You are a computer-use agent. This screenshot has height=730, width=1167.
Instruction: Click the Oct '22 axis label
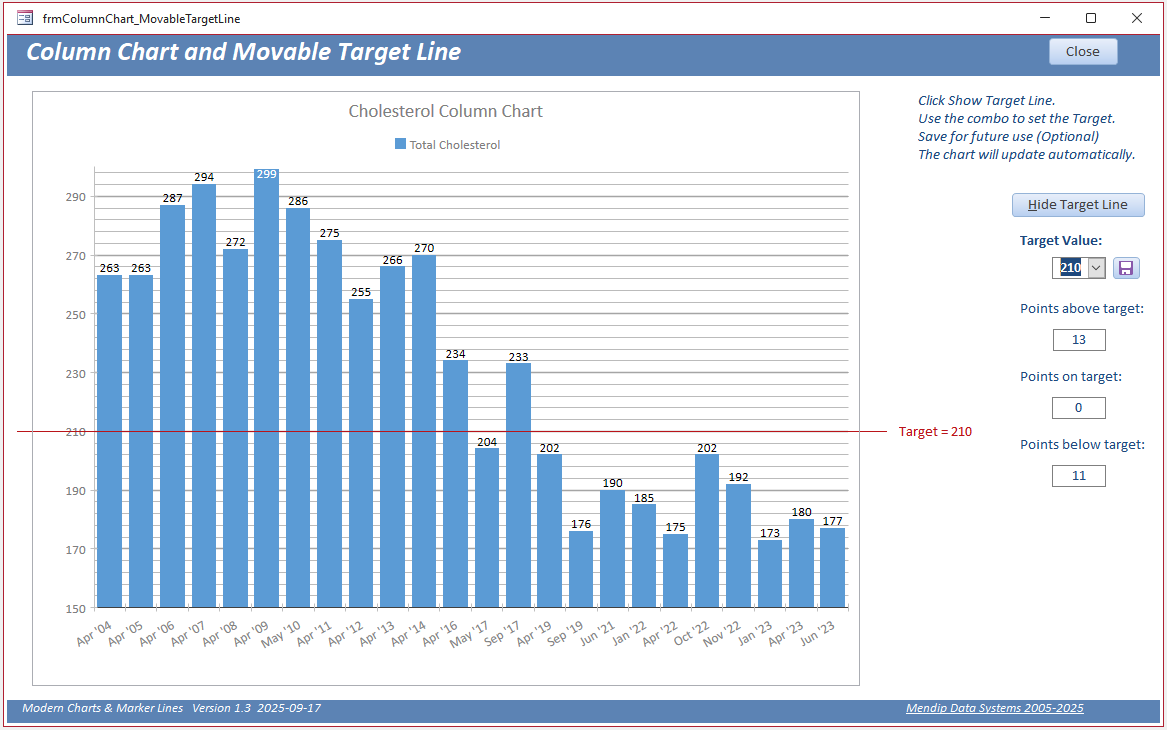[691, 633]
